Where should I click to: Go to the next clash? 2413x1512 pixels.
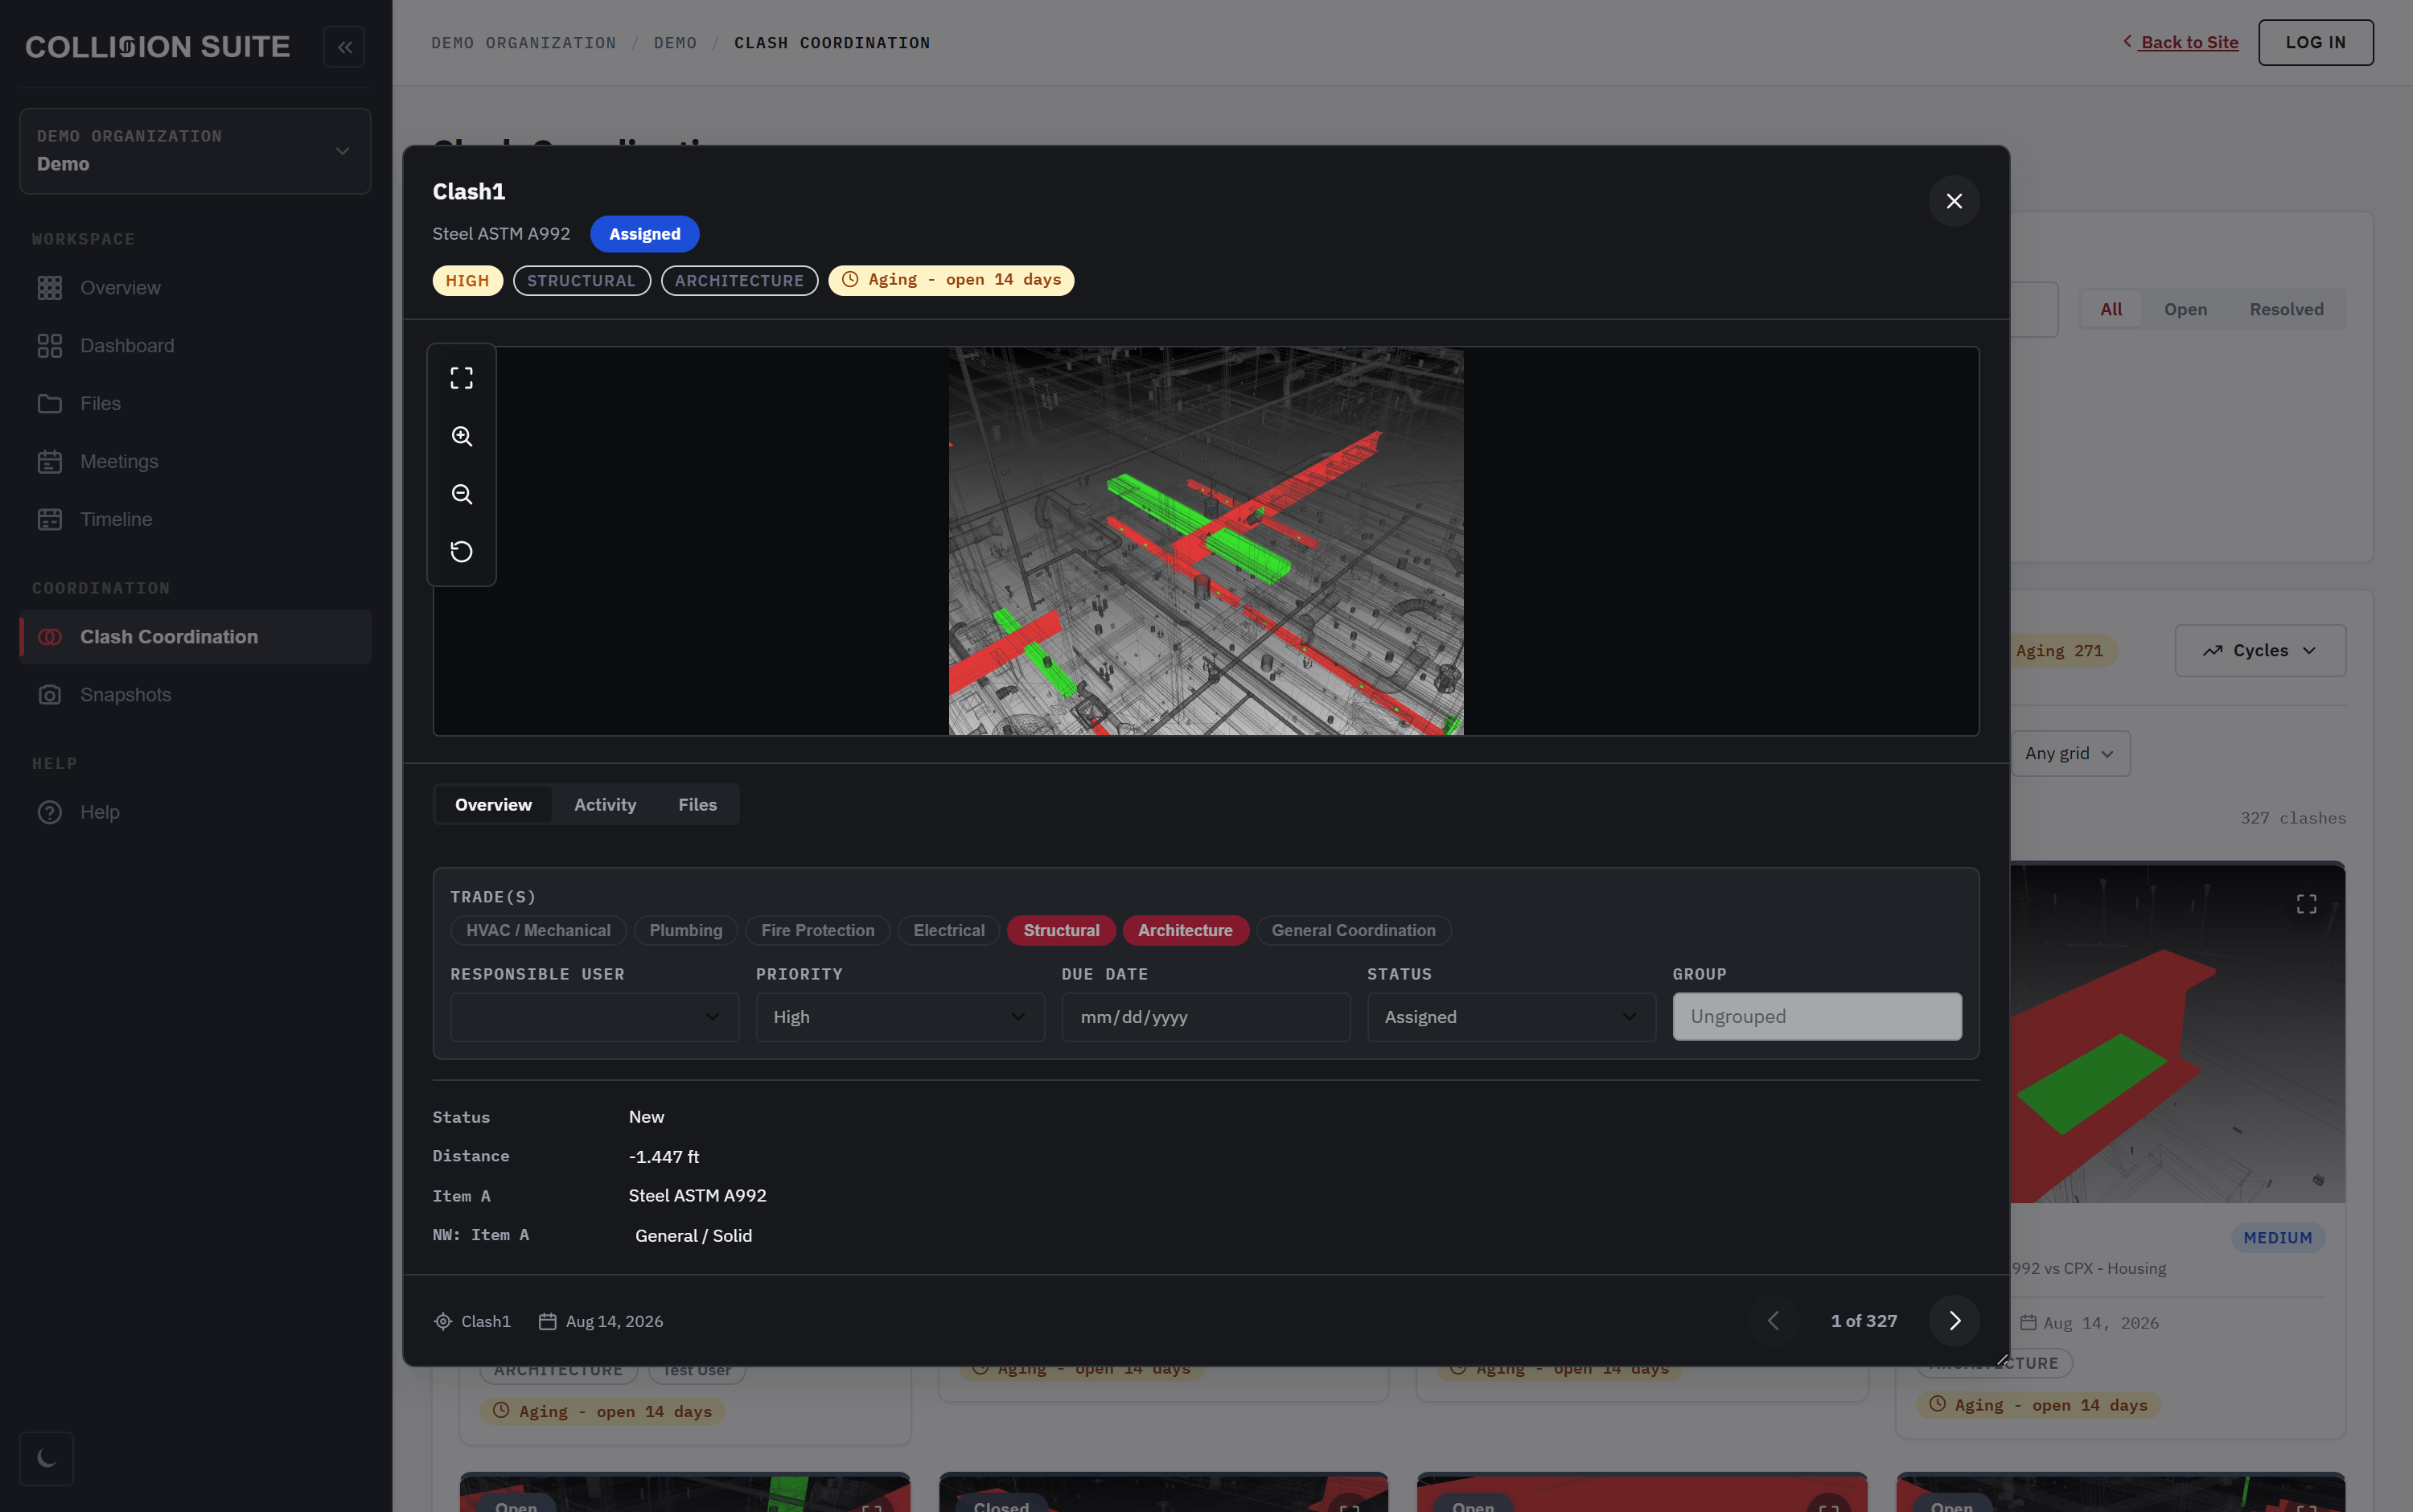click(1953, 1321)
